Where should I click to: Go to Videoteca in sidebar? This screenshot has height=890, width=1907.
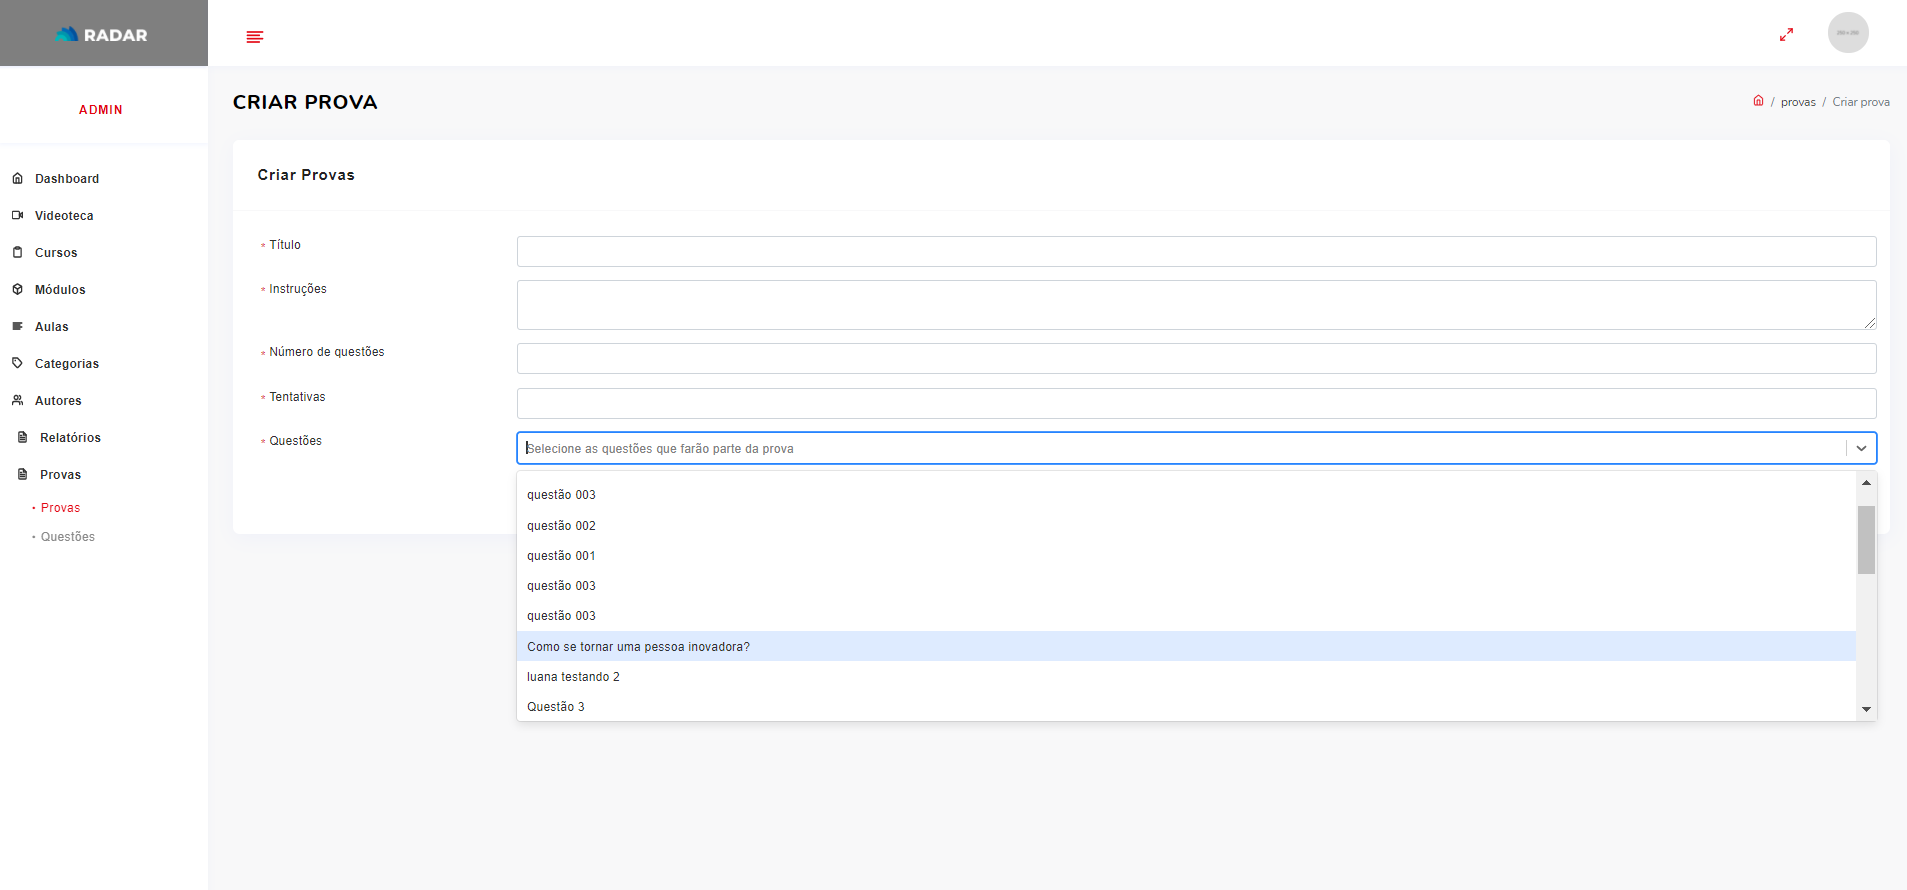point(64,216)
